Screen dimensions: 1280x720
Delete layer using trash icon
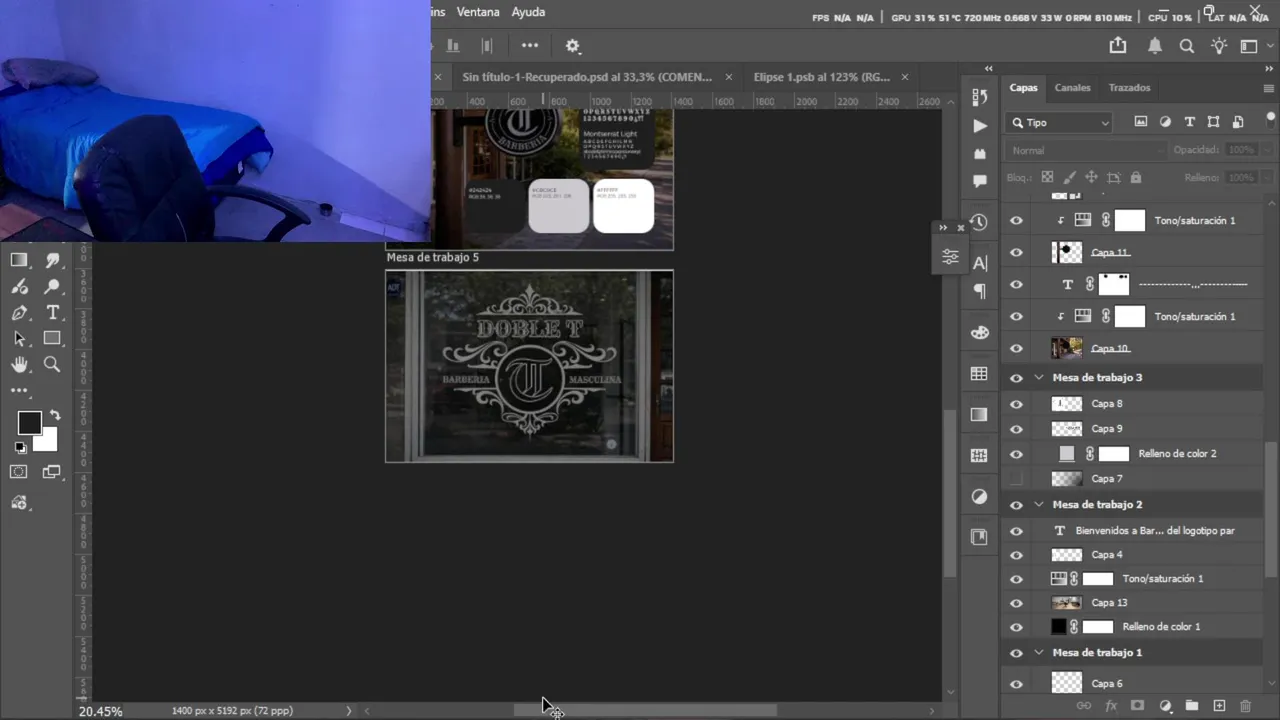point(1246,706)
